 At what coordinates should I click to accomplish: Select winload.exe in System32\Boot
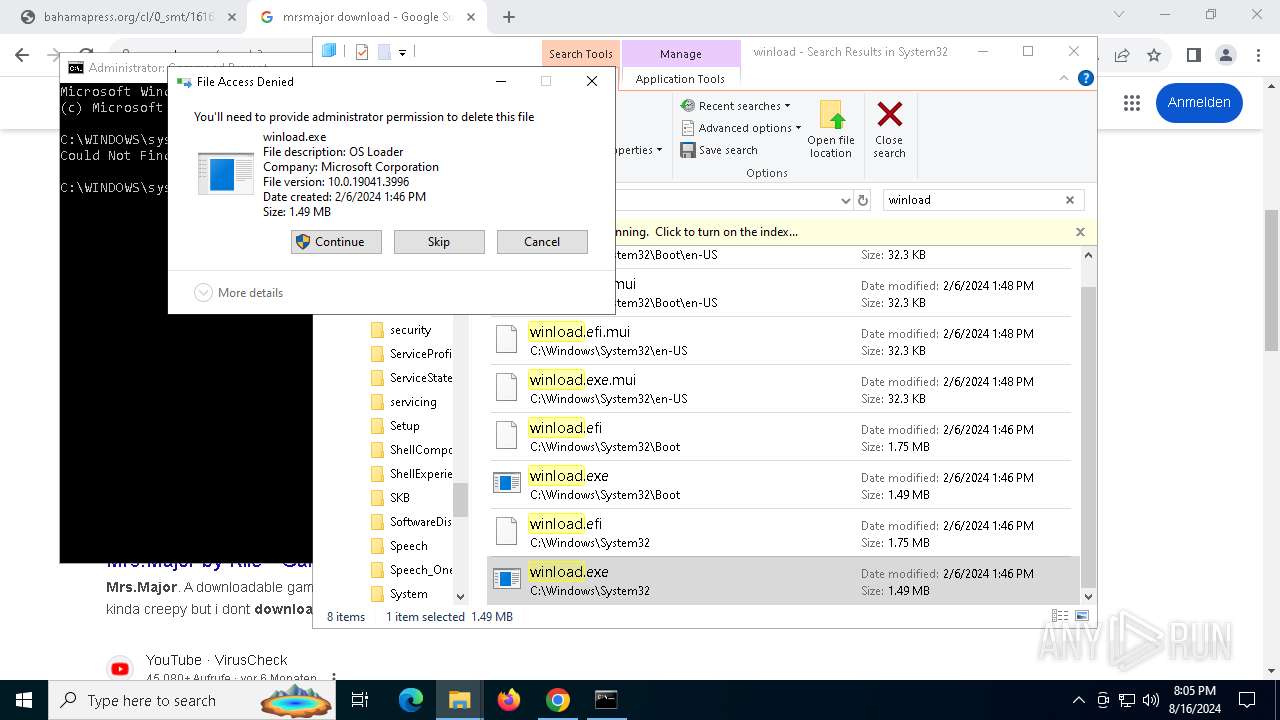pos(780,485)
